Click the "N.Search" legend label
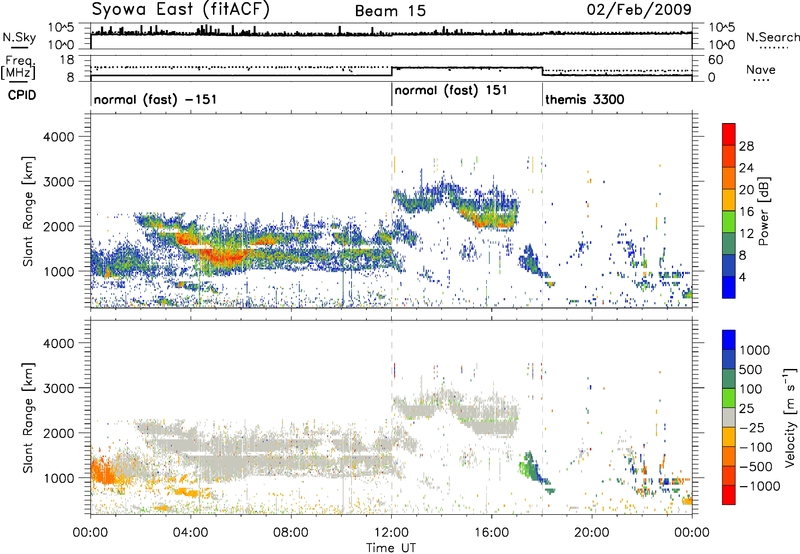Image resolution: width=800 pixels, height=554 pixels. coord(773,37)
